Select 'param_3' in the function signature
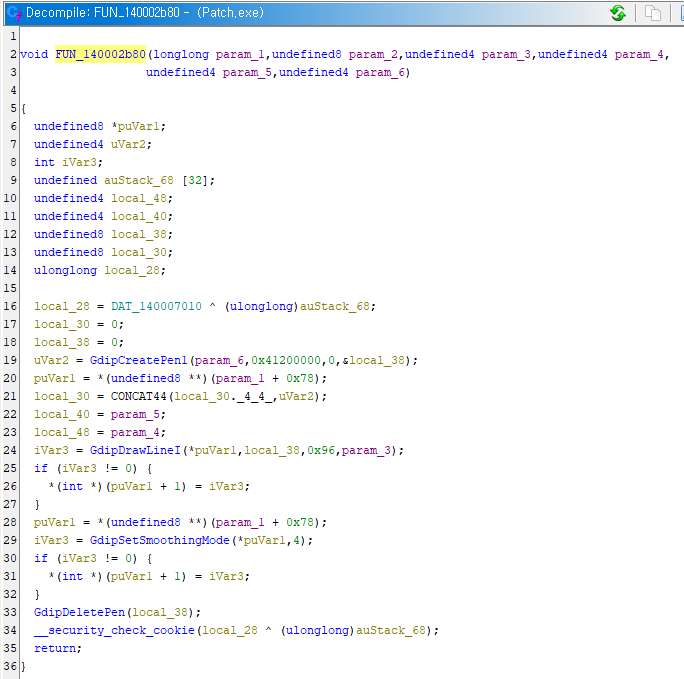 tap(506, 55)
